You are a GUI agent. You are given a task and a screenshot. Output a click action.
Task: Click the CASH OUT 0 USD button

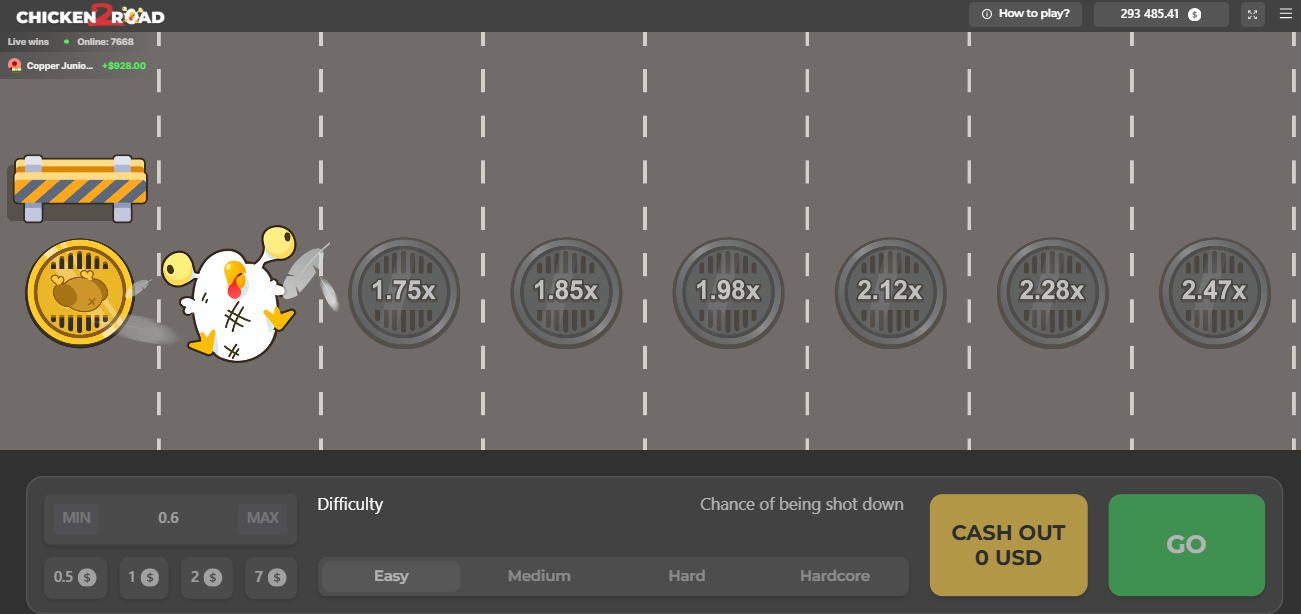coord(1008,545)
